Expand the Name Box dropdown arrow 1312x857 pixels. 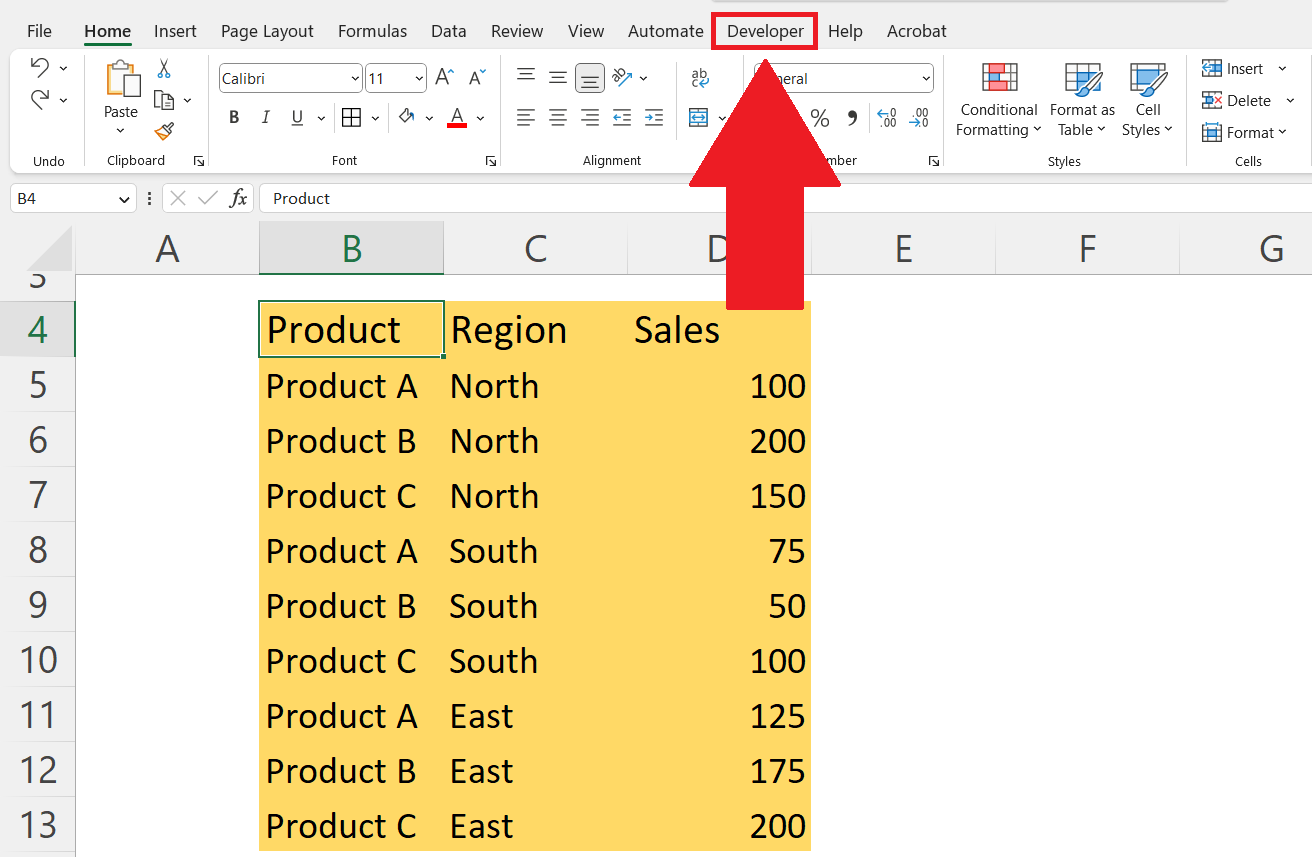[125, 199]
